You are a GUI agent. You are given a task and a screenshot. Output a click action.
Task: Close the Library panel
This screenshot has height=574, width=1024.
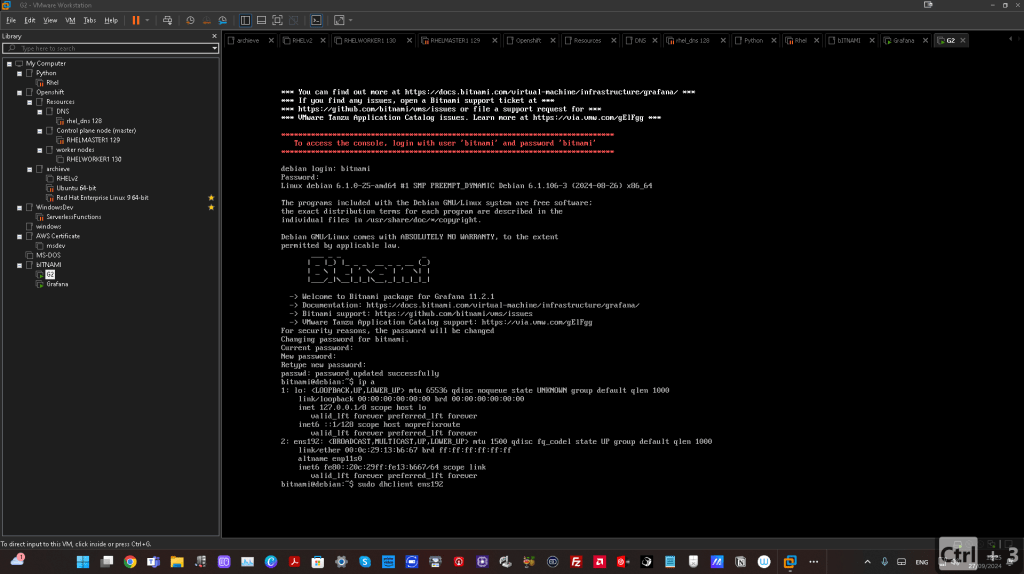(x=214, y=36)
